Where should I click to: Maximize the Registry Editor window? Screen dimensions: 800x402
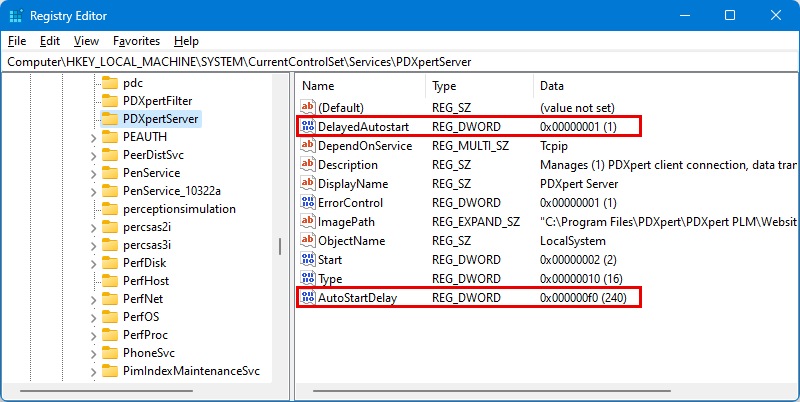click(x=730, y=15)
